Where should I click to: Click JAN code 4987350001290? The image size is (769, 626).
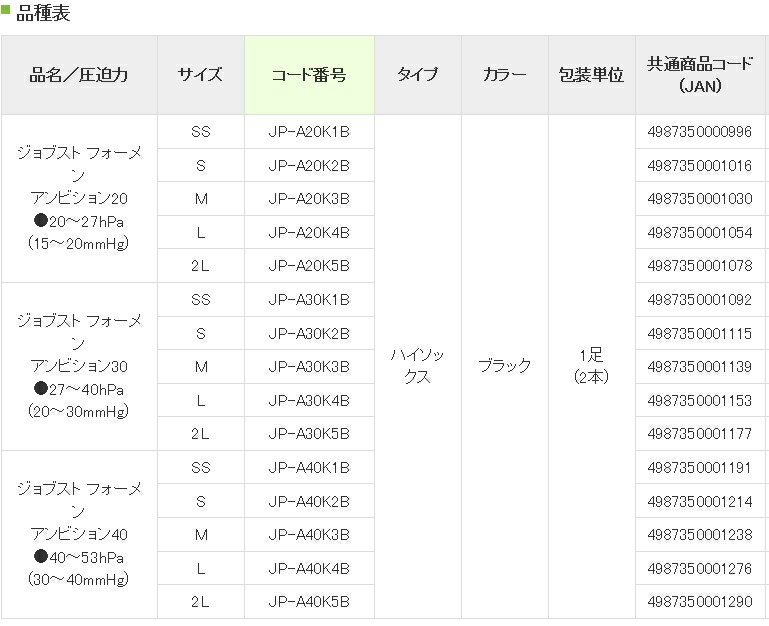(x=699, y=601)
